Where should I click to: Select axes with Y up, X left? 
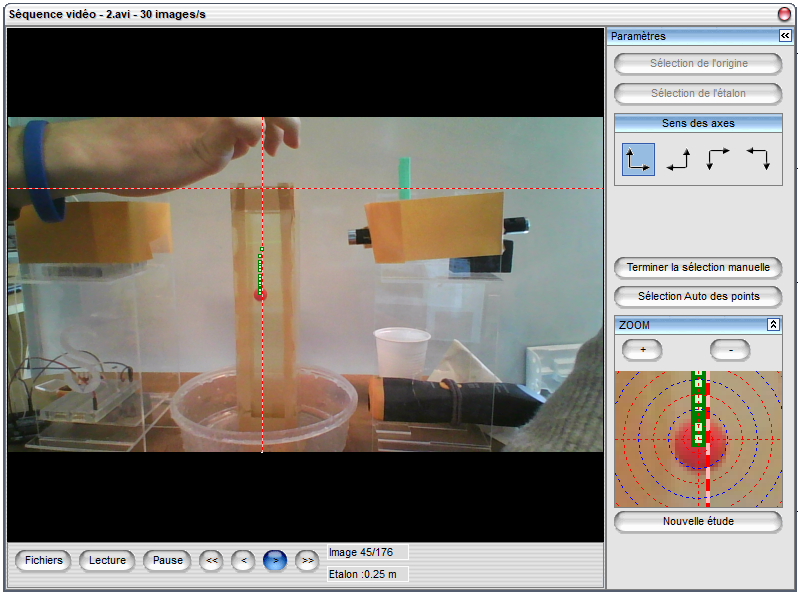tap(678, 159)
